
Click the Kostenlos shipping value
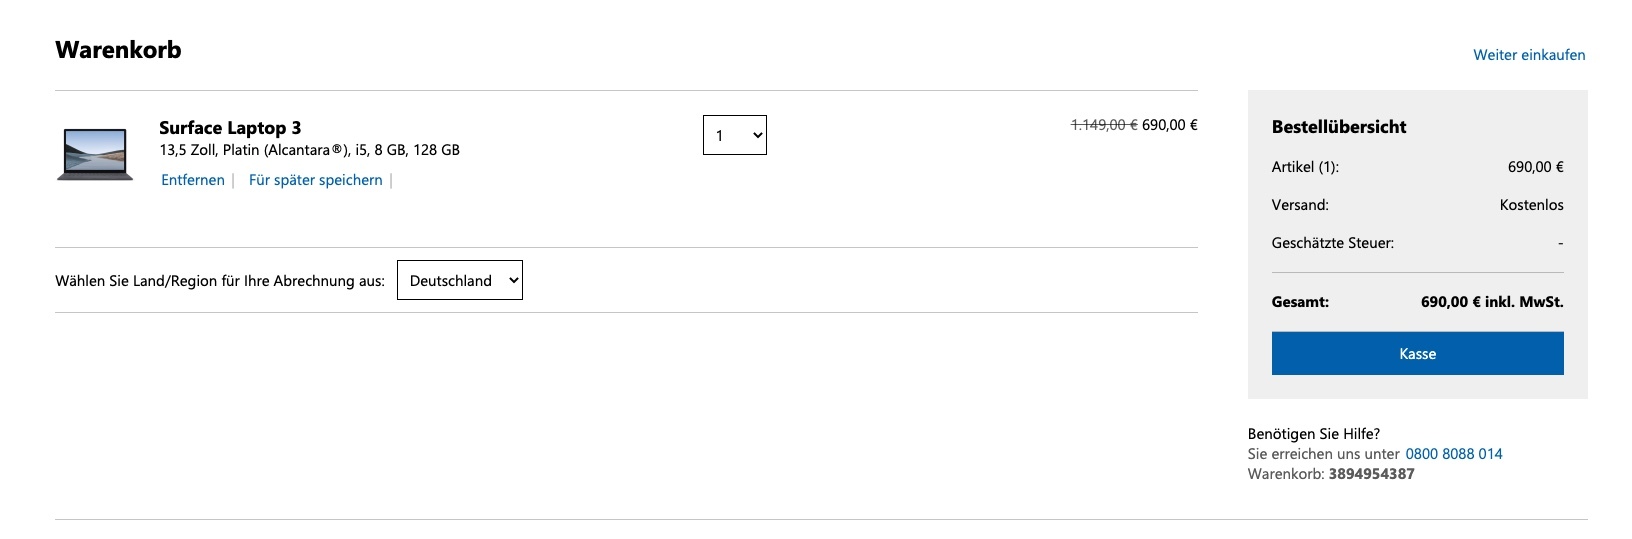1531,205
